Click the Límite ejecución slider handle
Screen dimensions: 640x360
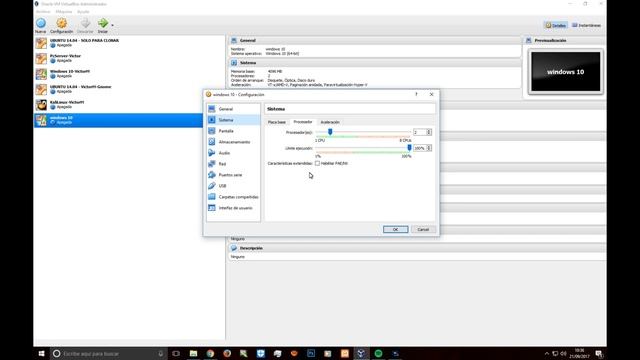[x=409, y=148]
